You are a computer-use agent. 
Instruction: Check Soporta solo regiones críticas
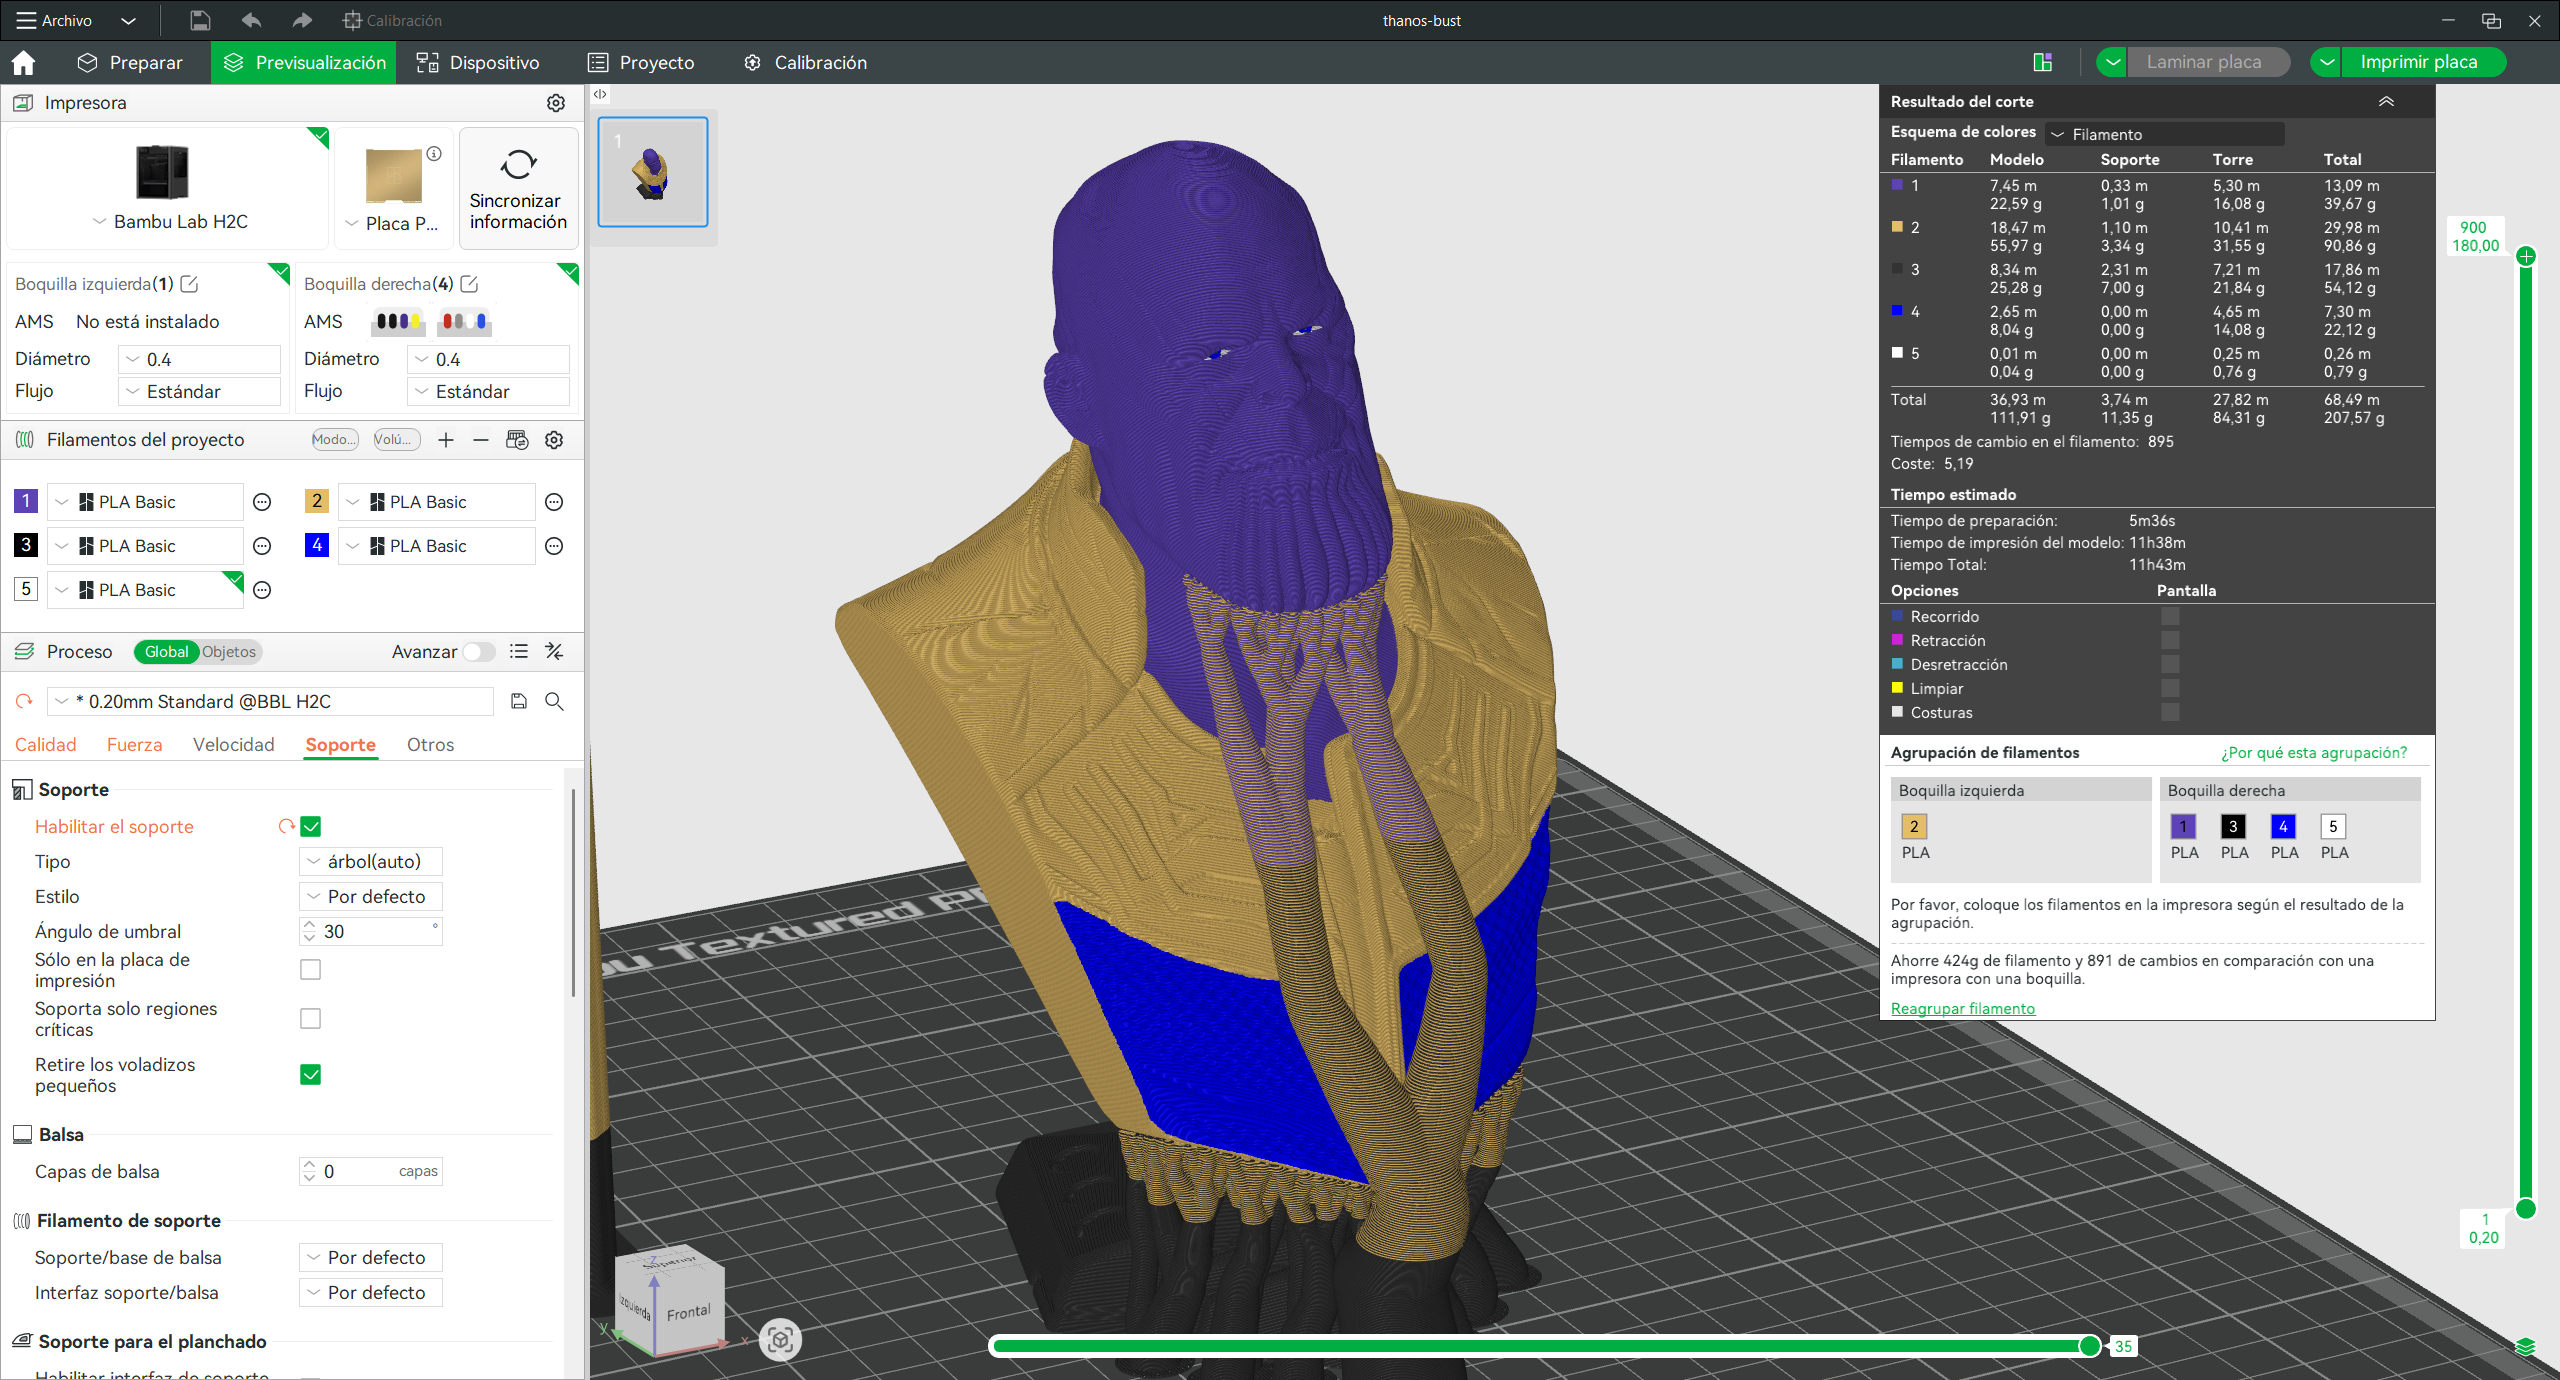click(x=311, y=1019)
